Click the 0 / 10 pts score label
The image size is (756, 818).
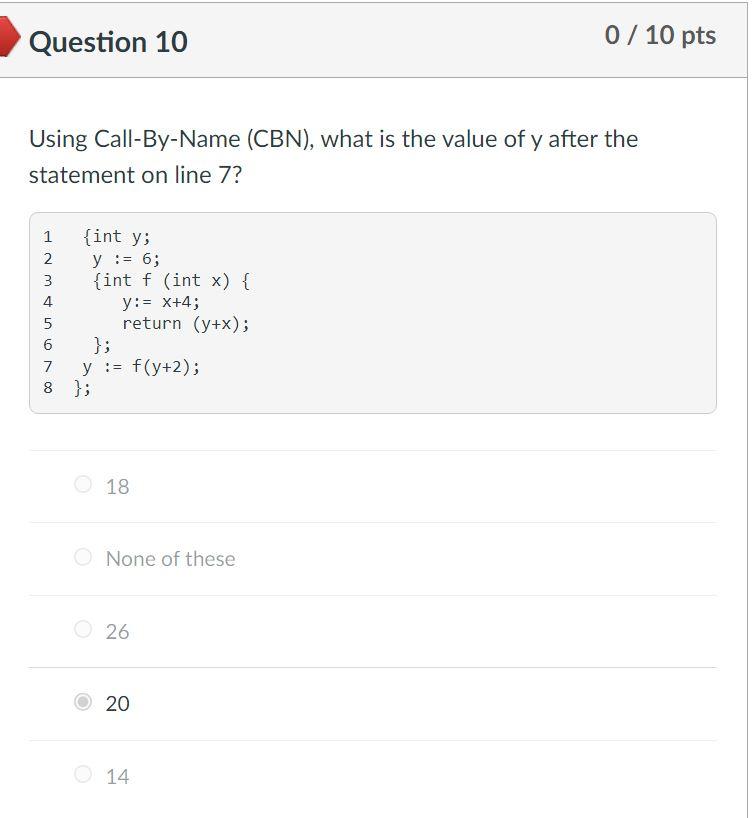tap(661, 35)
